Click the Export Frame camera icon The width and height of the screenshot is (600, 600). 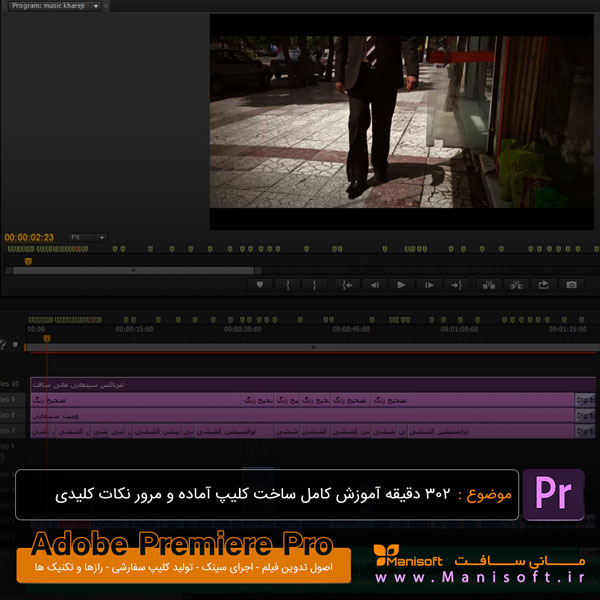click(571, 285)
